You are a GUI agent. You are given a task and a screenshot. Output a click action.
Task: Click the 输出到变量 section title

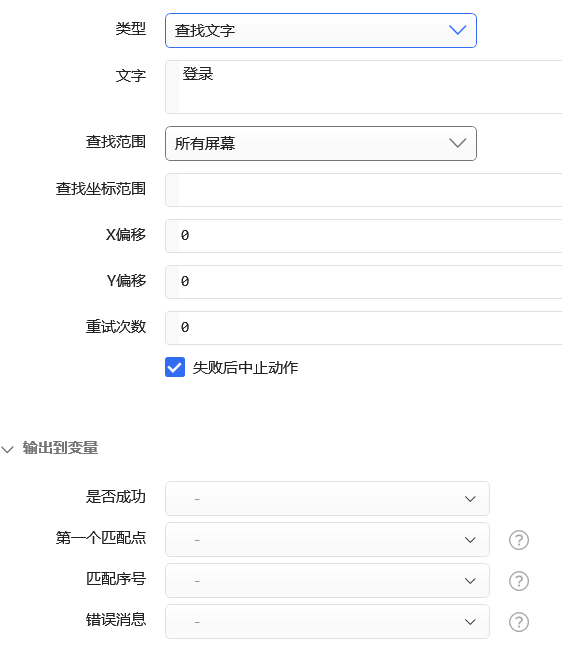pos(60,448)
